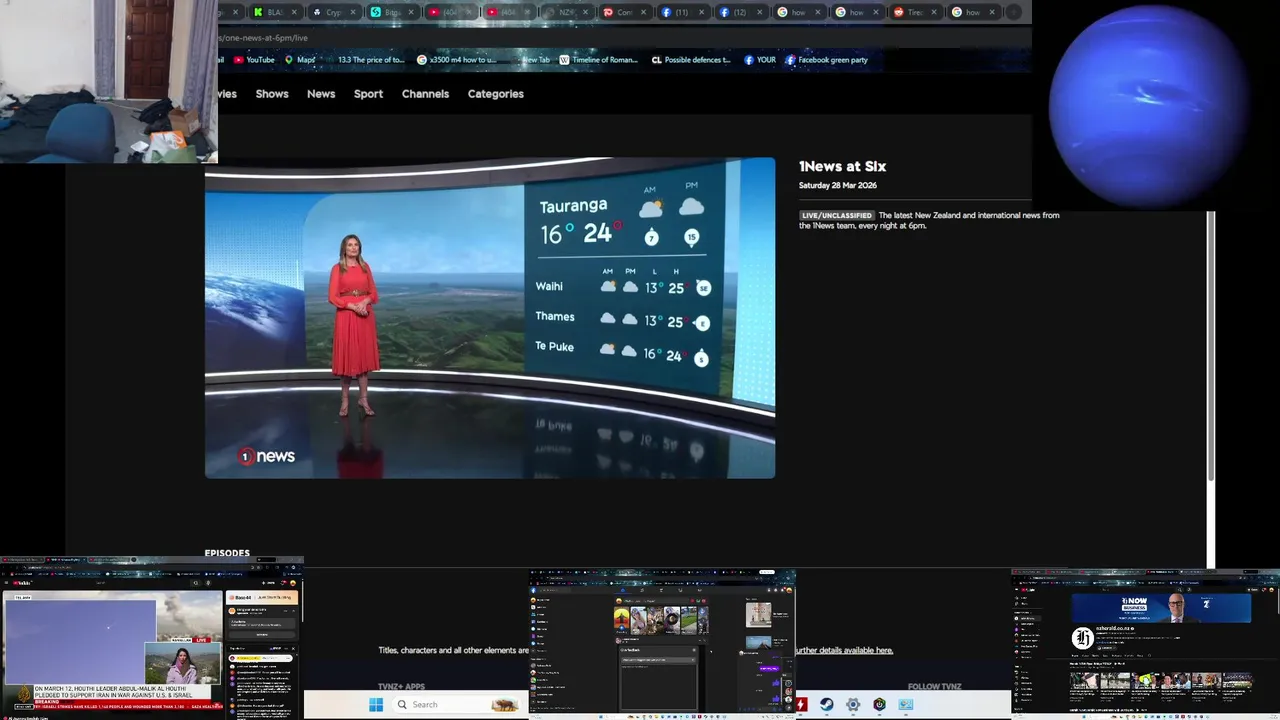Open Steam from the taskbar
The width and height of the screenshot is (1280, 720).
click(x=827, y=704)
